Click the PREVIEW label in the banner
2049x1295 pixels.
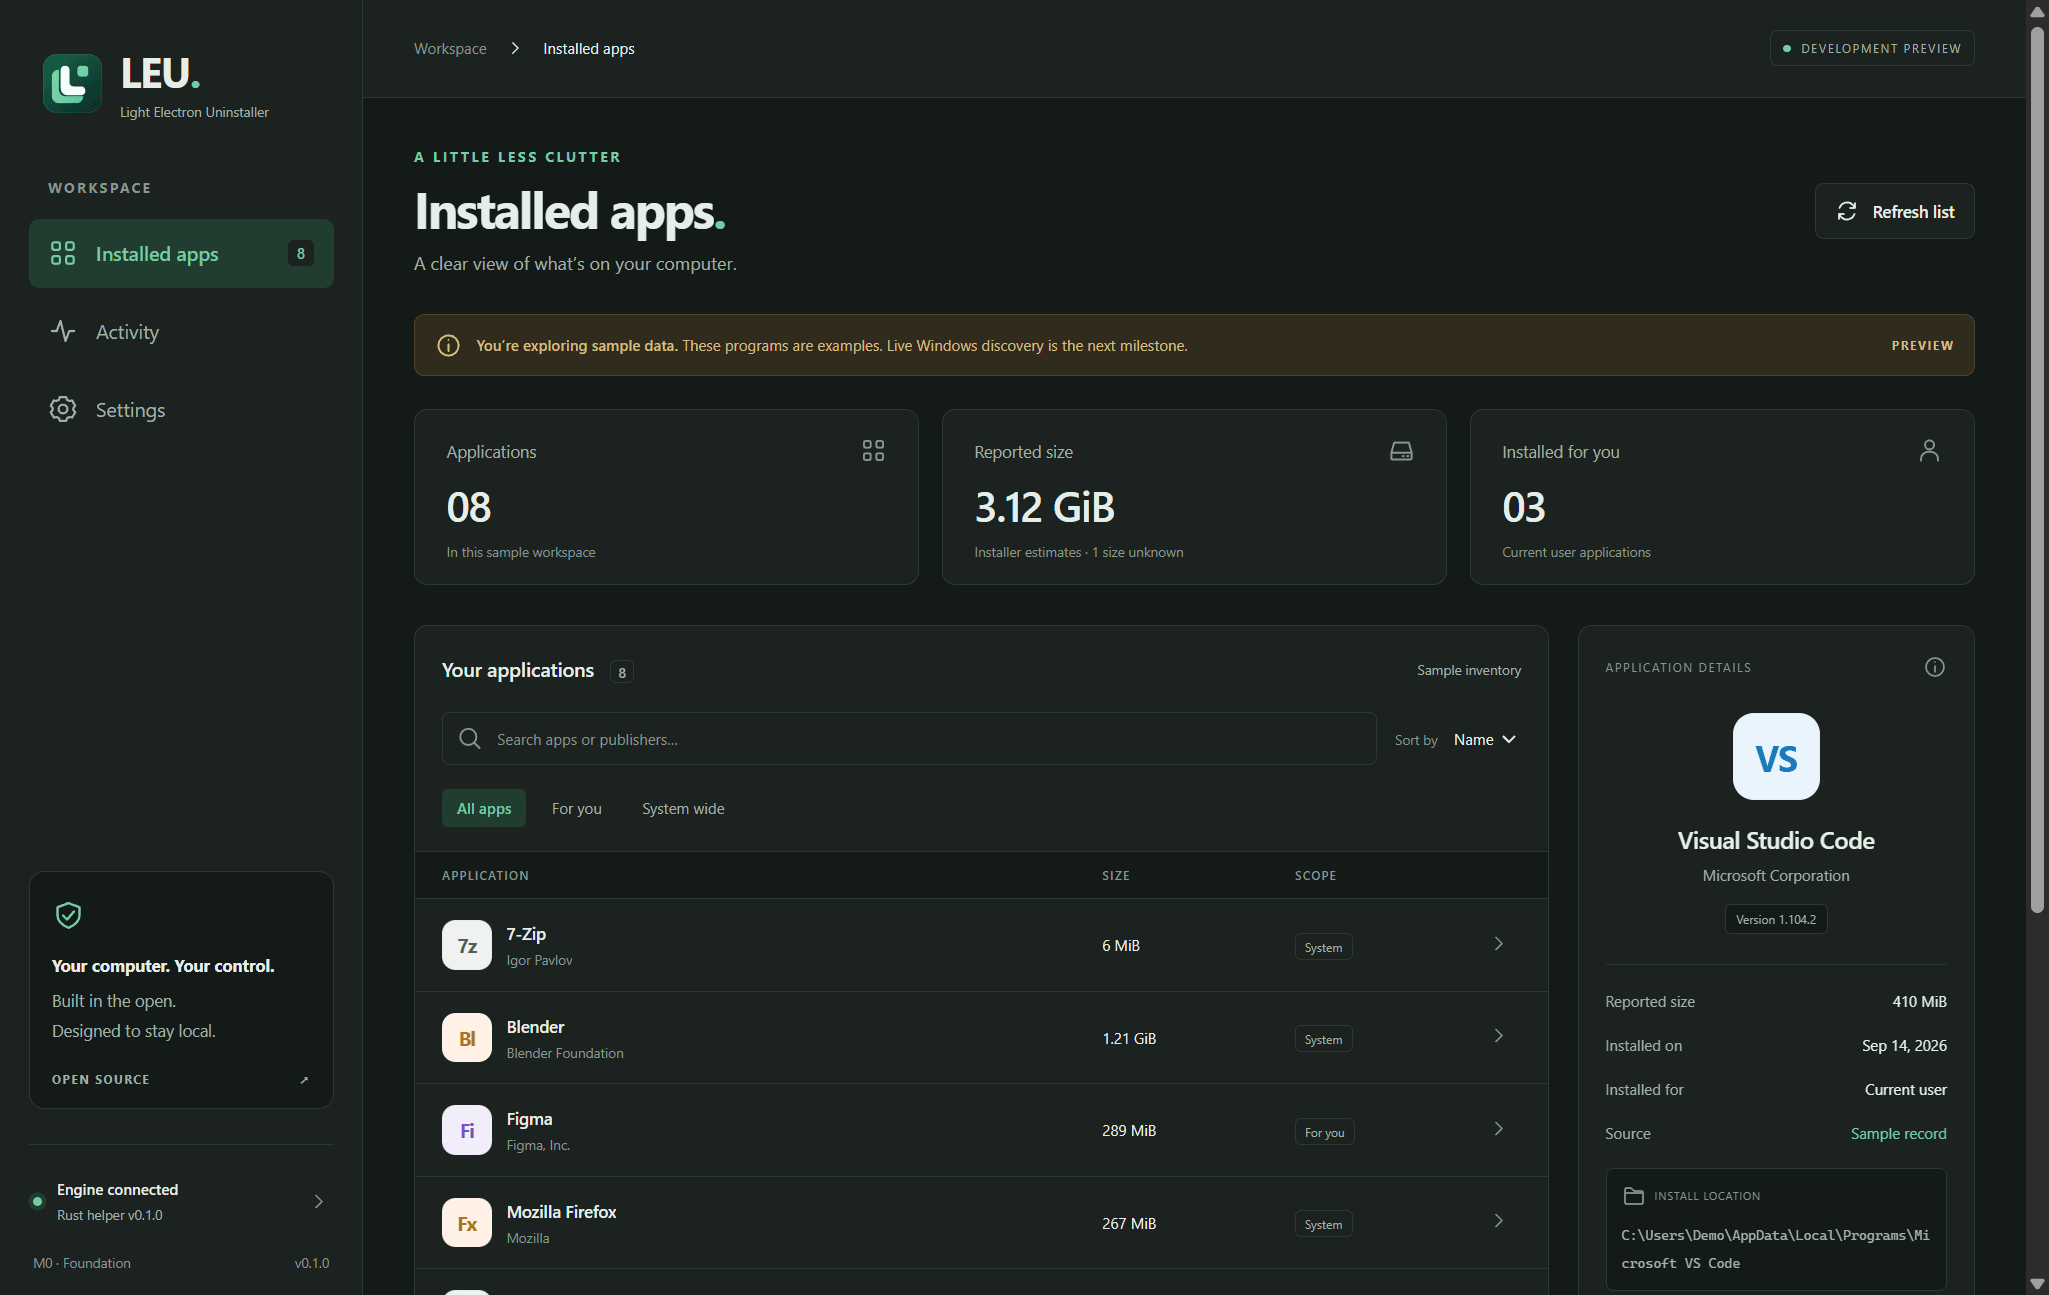tap(1922, 345)
